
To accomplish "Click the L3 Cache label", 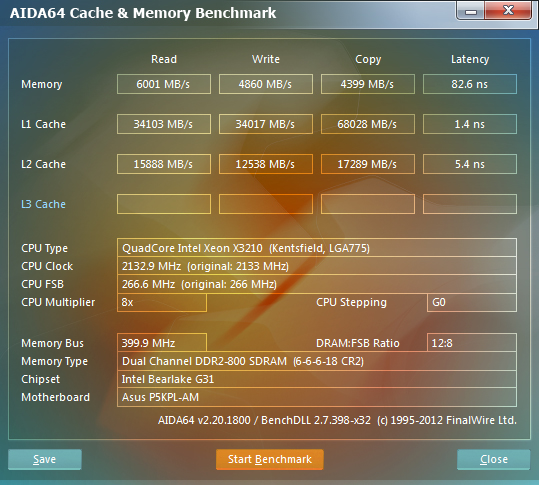I will (43, 204).
